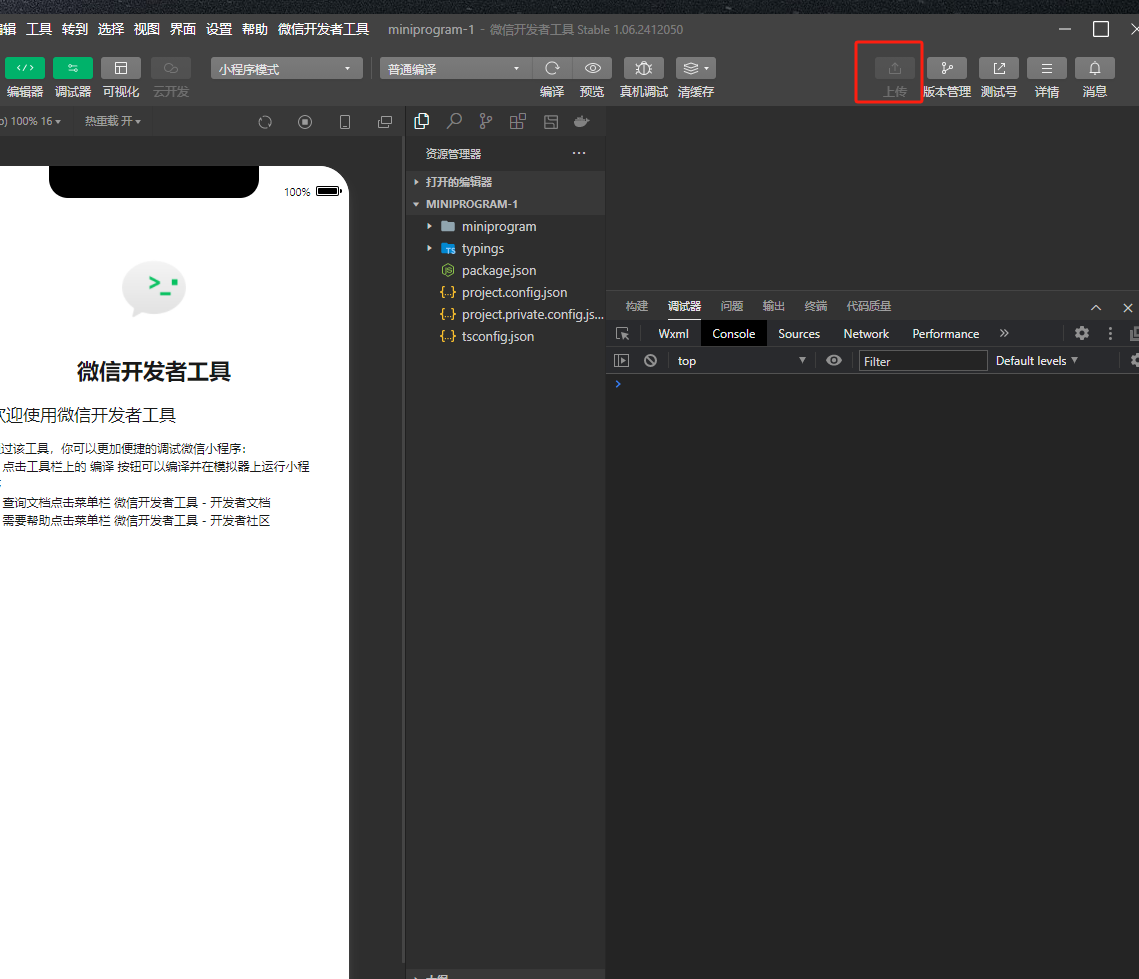This screenshot has width=1139, height=979.
Task: Open the 工具 menu
Action: tap(39, 29)
